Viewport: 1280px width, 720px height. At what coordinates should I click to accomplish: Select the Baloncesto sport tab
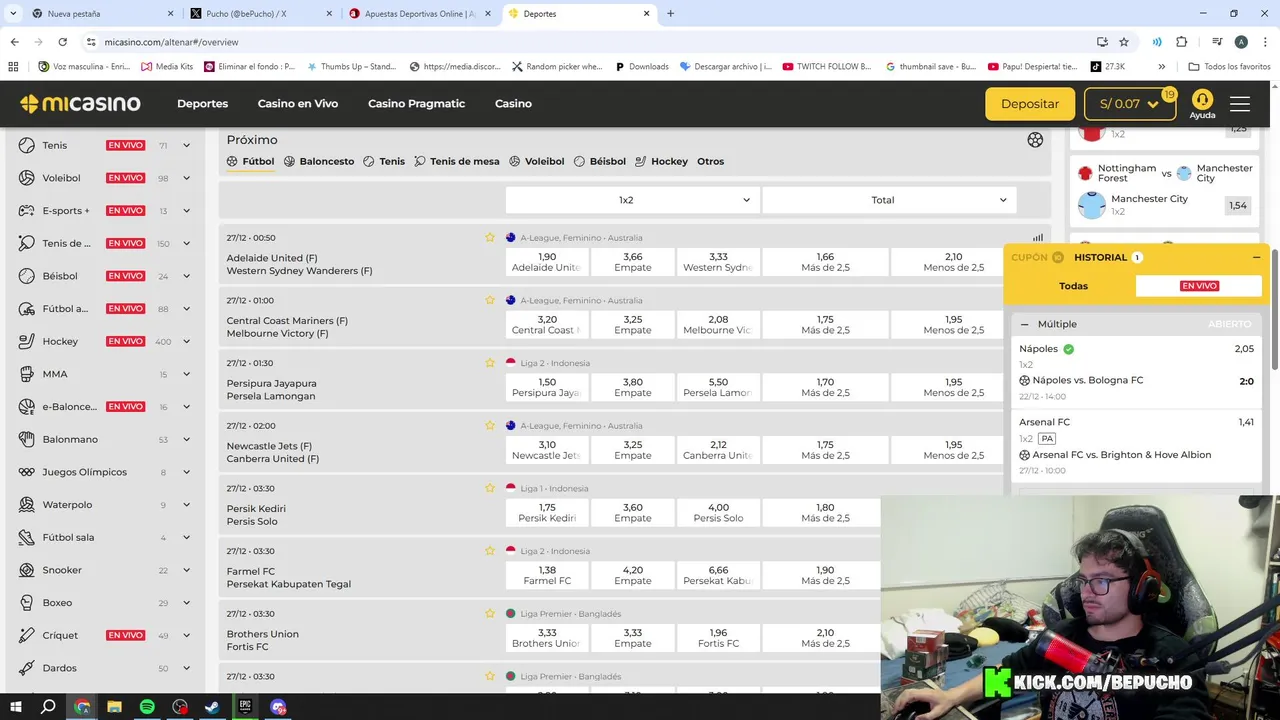[319, 161]
